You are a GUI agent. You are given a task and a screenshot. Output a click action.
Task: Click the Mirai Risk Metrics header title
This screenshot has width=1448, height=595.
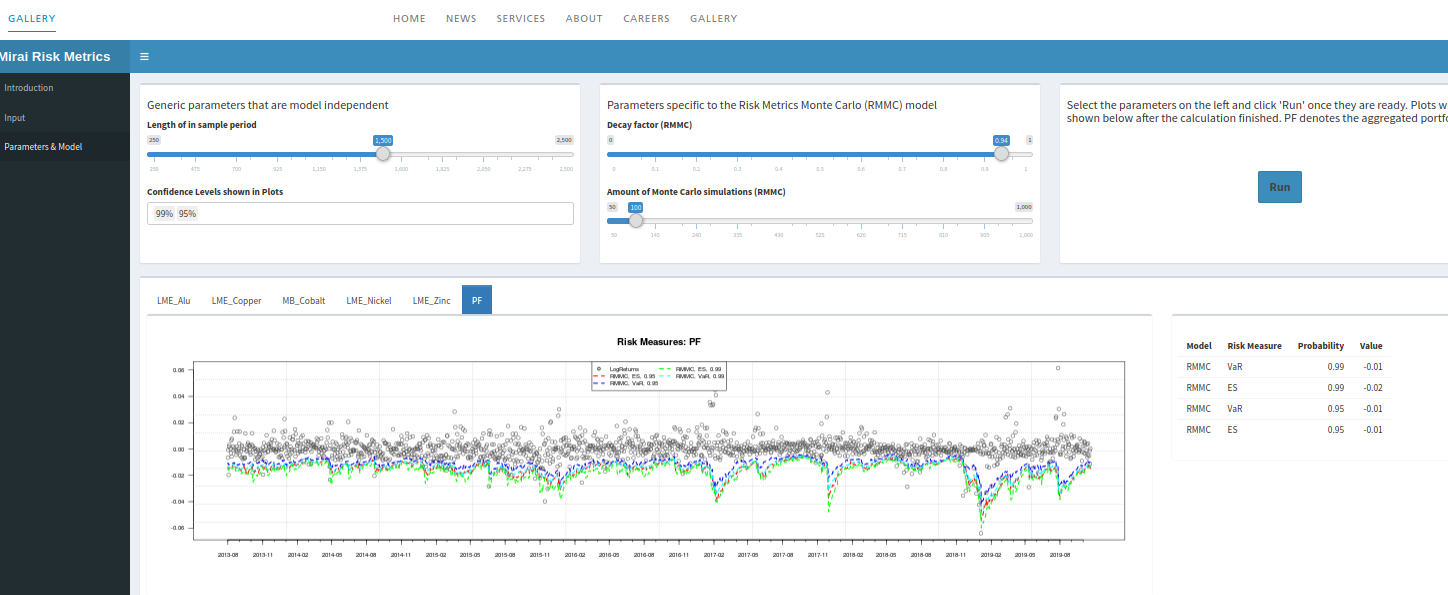coord(55,57)
